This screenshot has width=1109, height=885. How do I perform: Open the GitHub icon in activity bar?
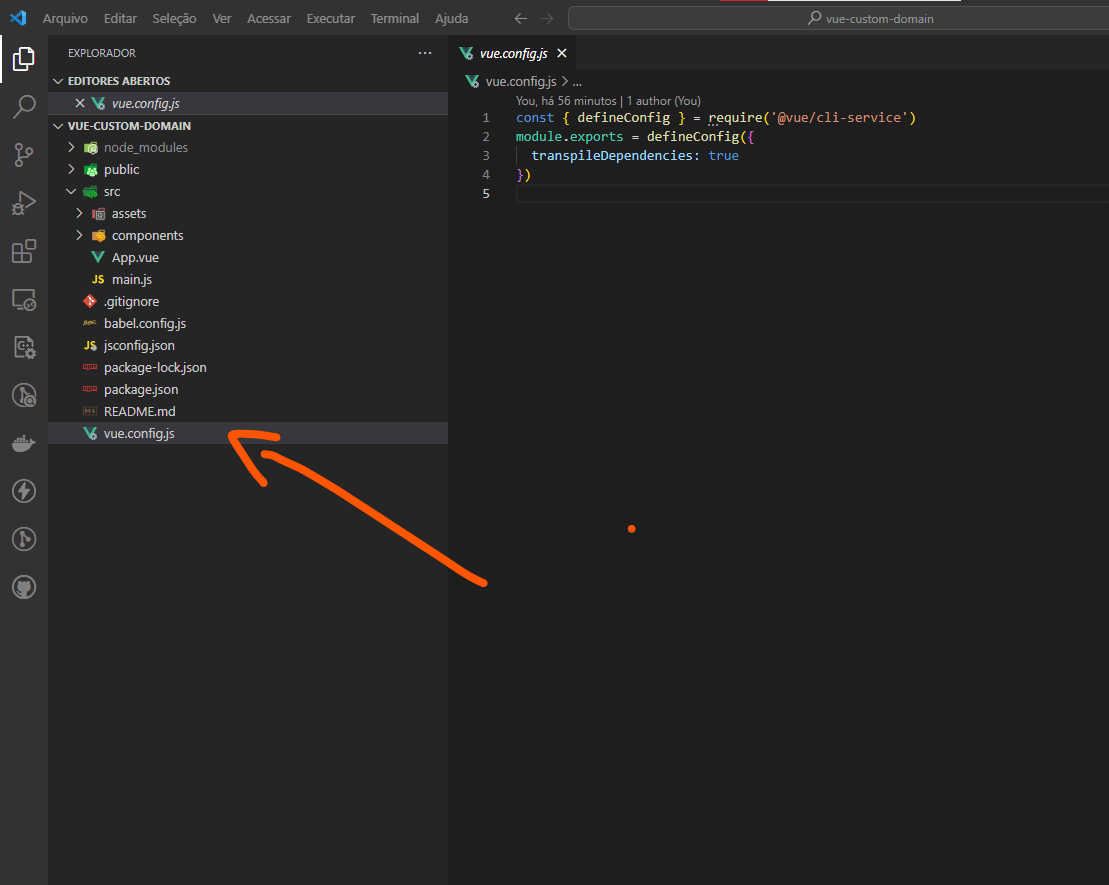click(24, 587)
